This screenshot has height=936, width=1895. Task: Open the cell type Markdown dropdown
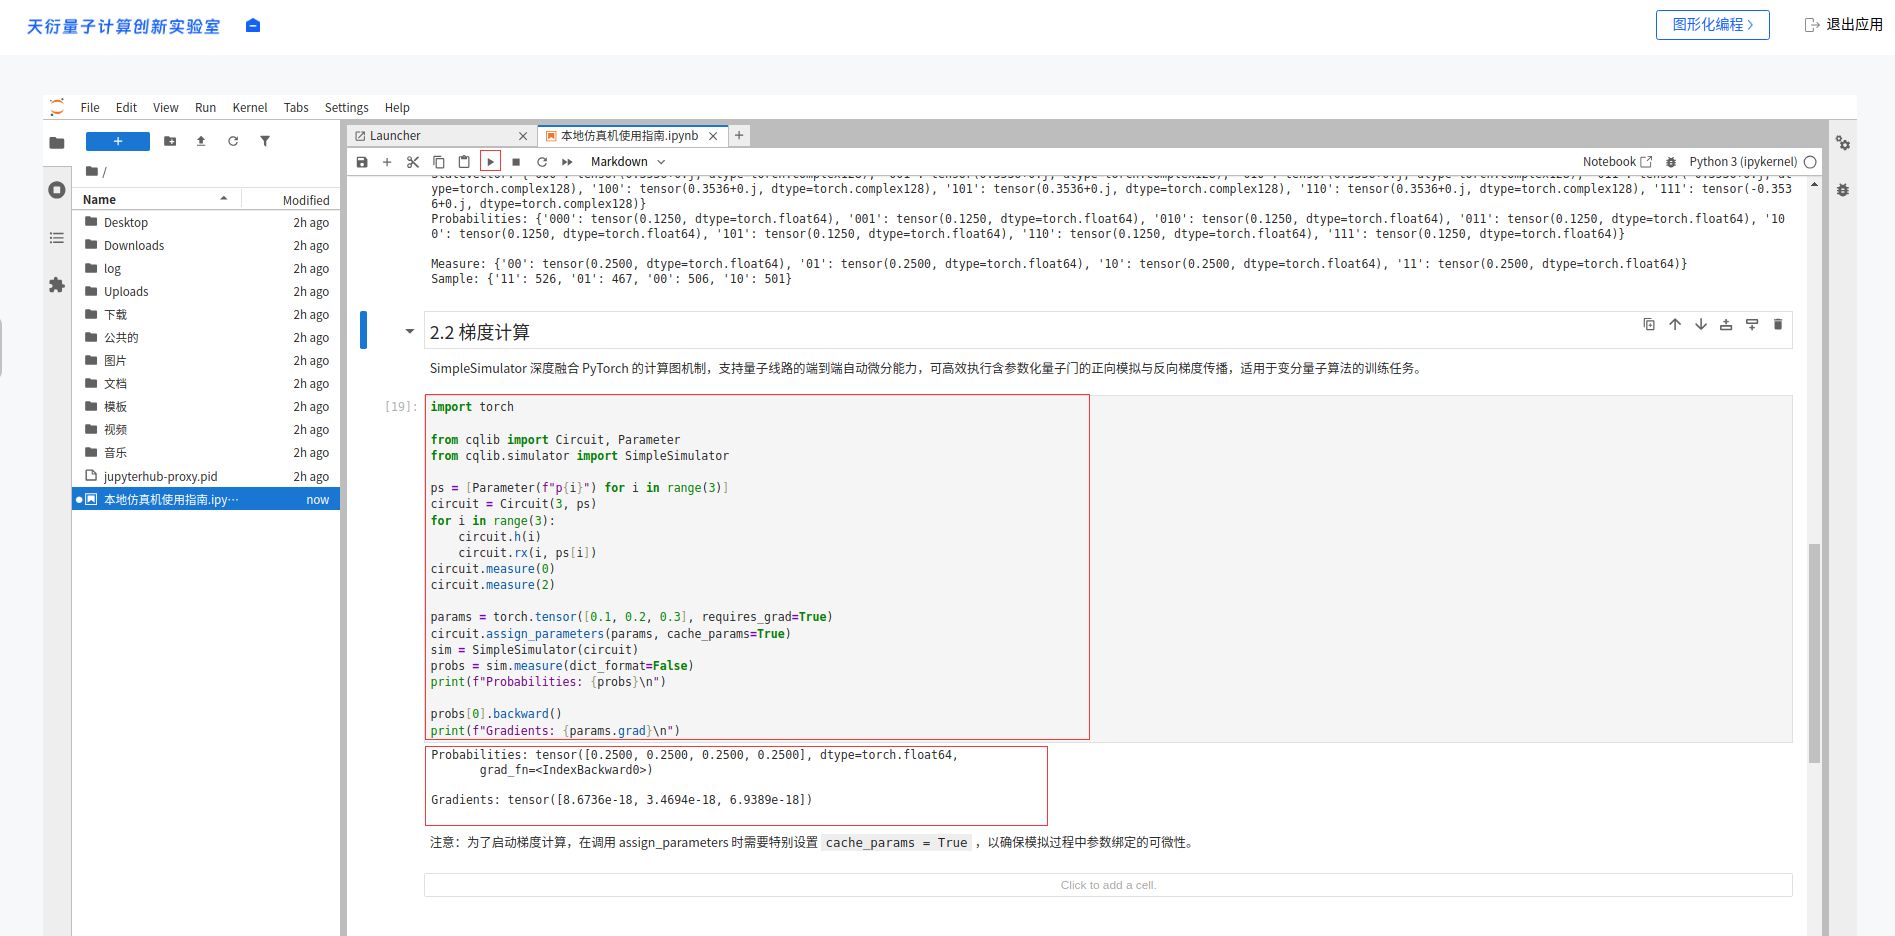coord(628,162)
